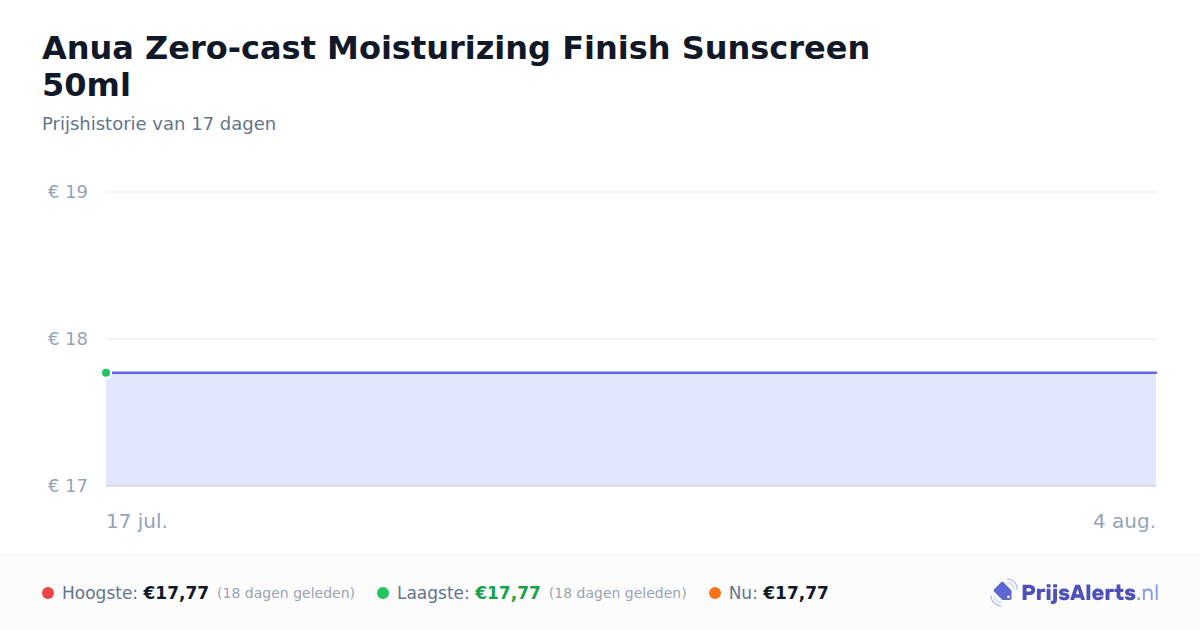
Task: Select the € 17 axis label
Action: (x=68, y=486)
